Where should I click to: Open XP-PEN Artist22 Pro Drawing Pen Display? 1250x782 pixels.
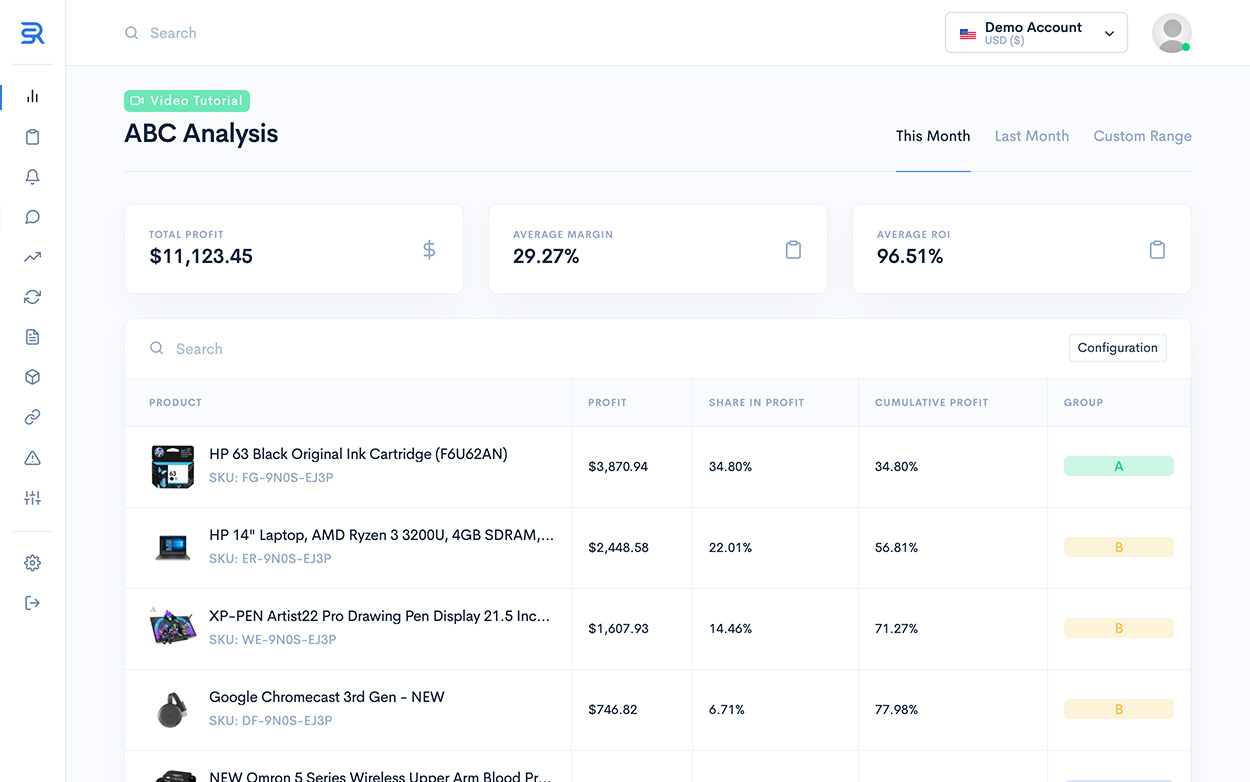[380, 616]
